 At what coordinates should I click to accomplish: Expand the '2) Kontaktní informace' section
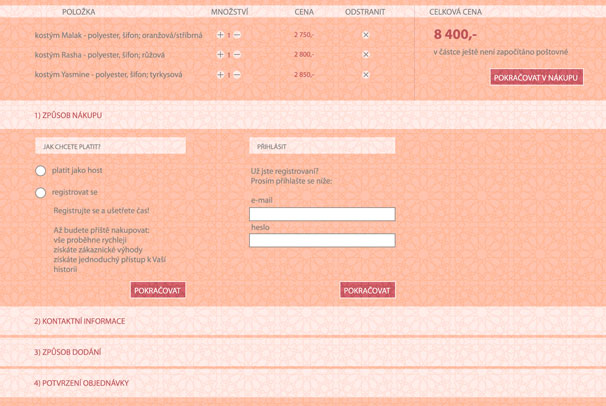pos(80,321)
